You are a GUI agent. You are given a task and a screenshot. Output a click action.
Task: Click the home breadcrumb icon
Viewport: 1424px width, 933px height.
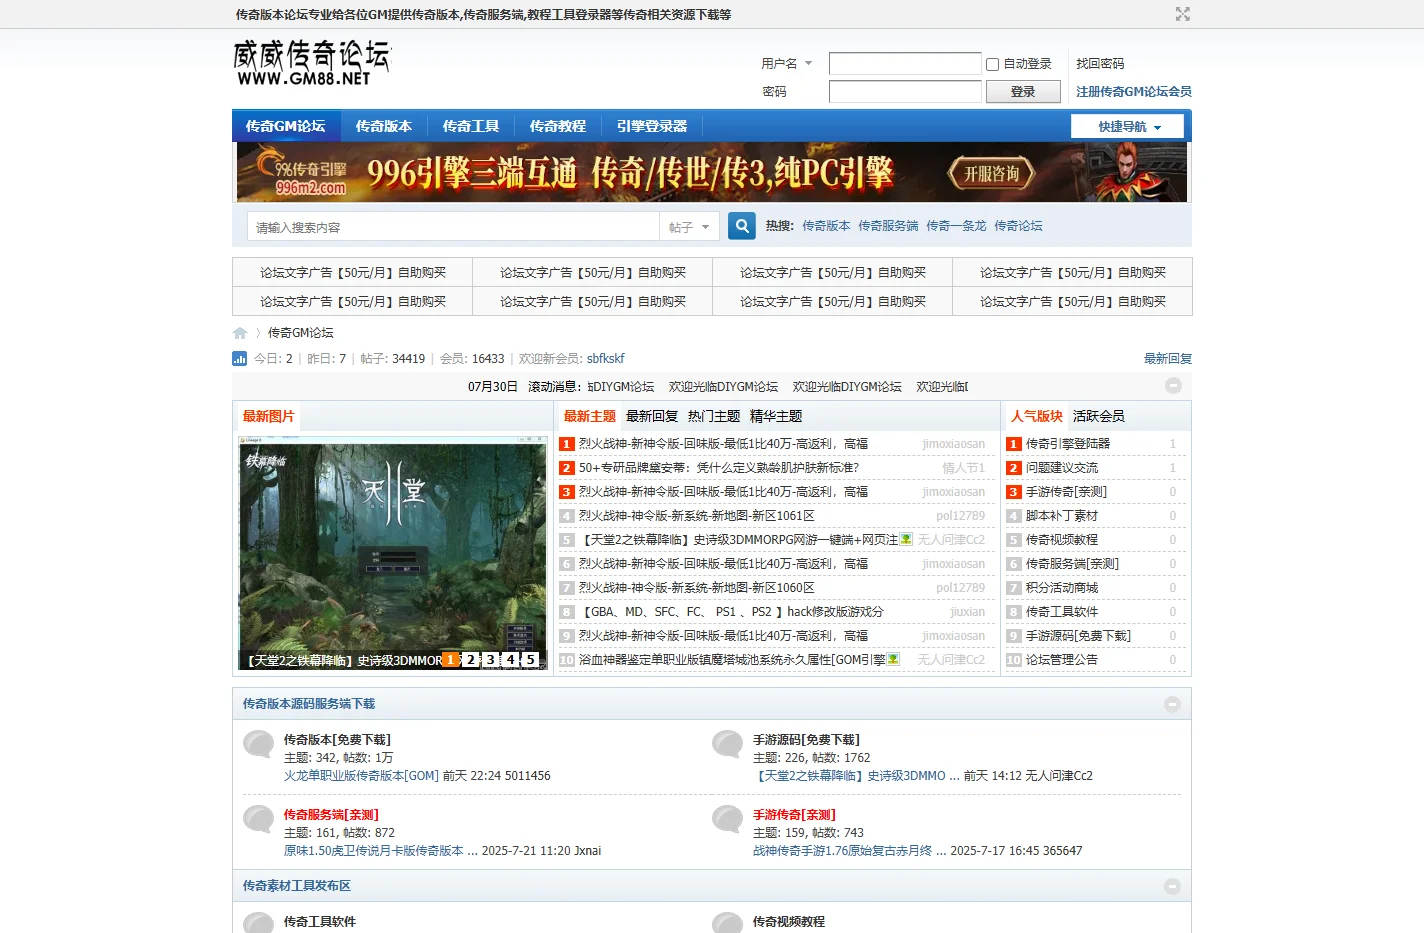point(240,333)
